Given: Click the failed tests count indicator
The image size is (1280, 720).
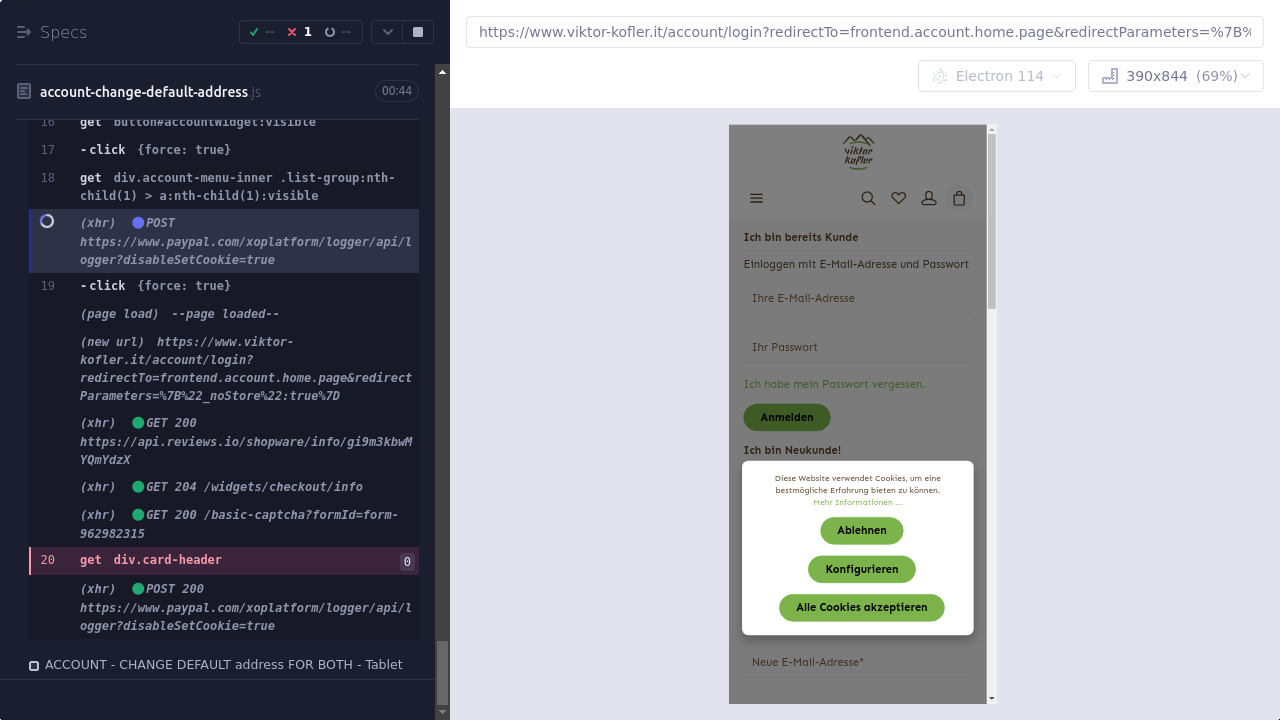Looking at the screenshot, I should 299,32.
